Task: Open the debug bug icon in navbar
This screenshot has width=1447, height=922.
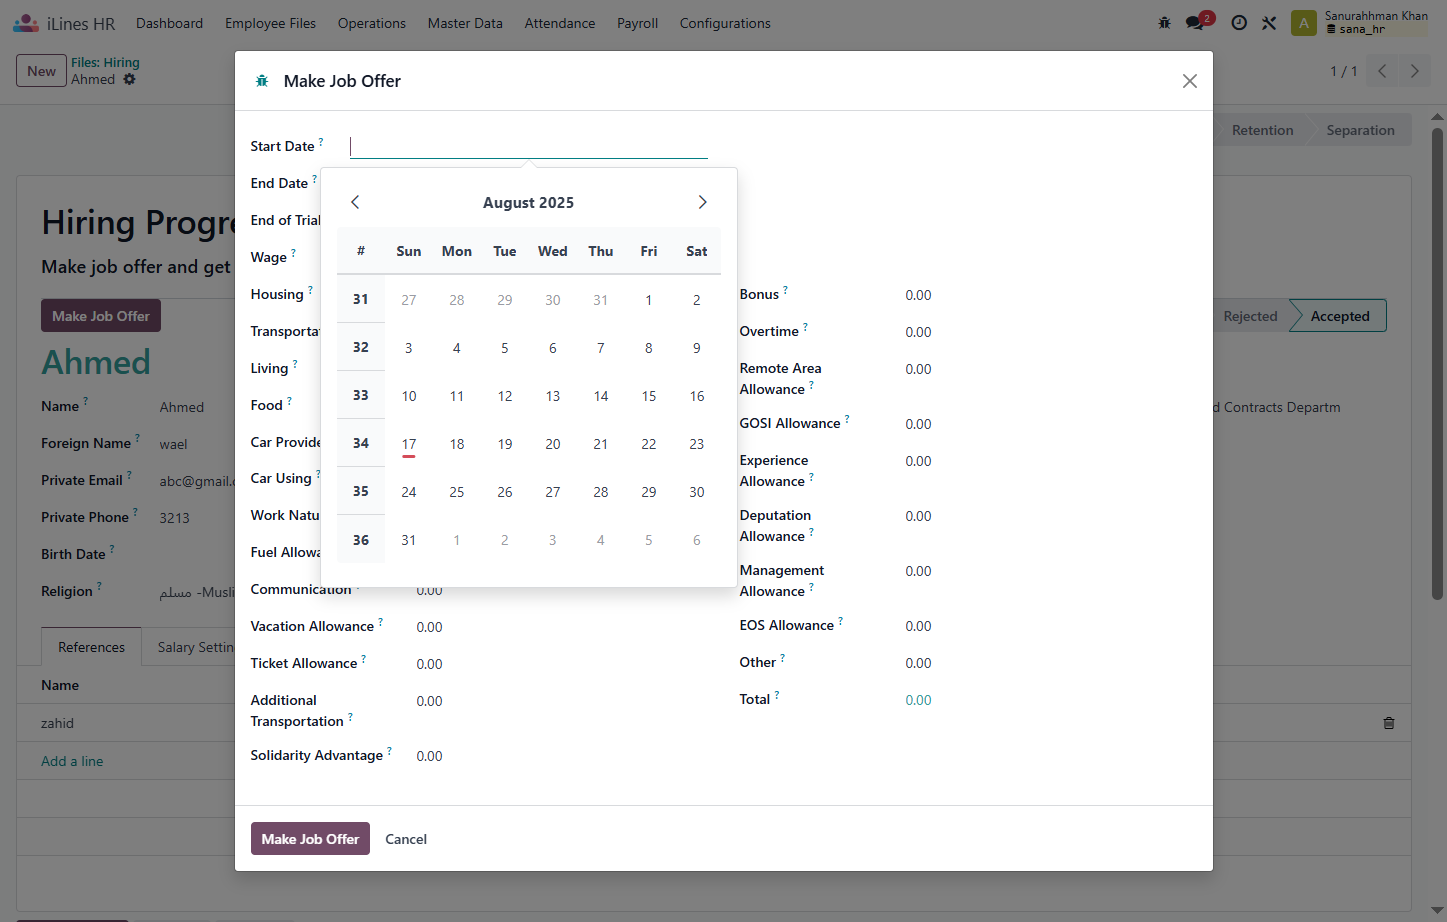Action: [x=1164, y=23]
